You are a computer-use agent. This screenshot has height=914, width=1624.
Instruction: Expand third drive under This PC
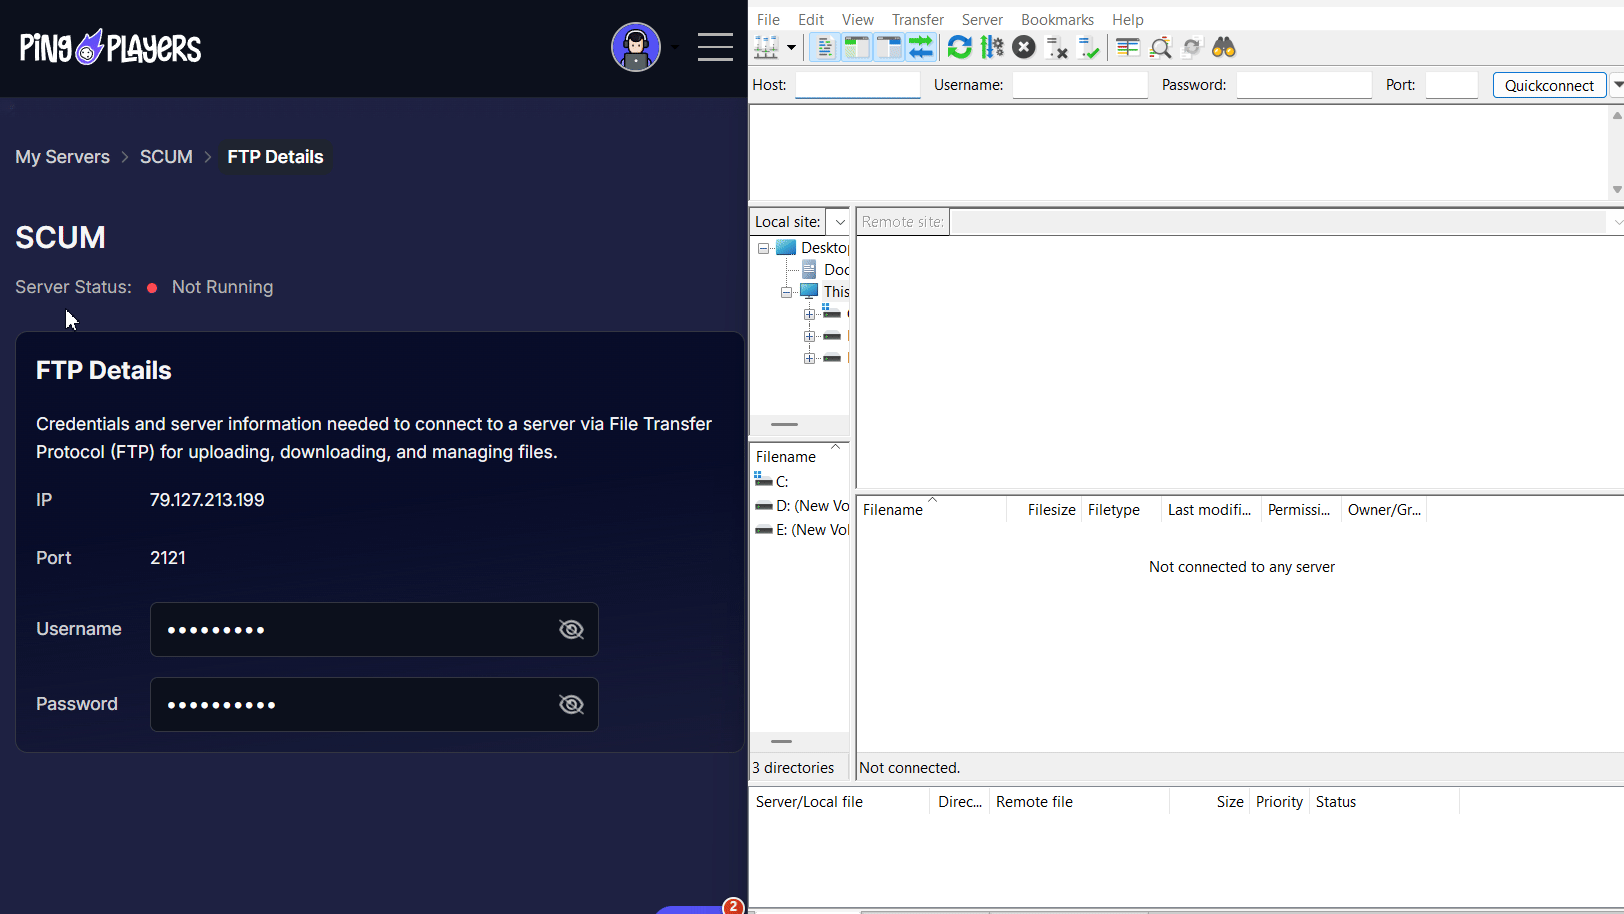coord(809,358)
